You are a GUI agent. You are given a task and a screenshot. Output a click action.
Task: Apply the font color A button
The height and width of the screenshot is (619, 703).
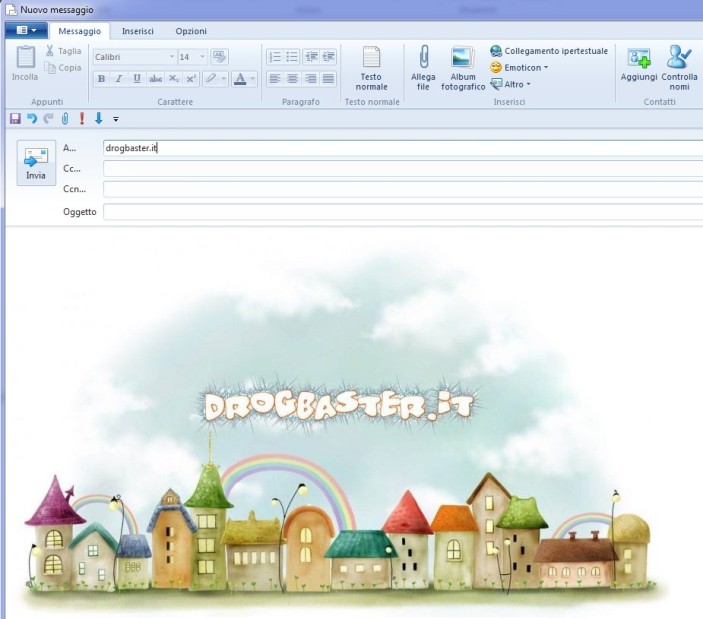pyautogui.click(x=240, y=79)
